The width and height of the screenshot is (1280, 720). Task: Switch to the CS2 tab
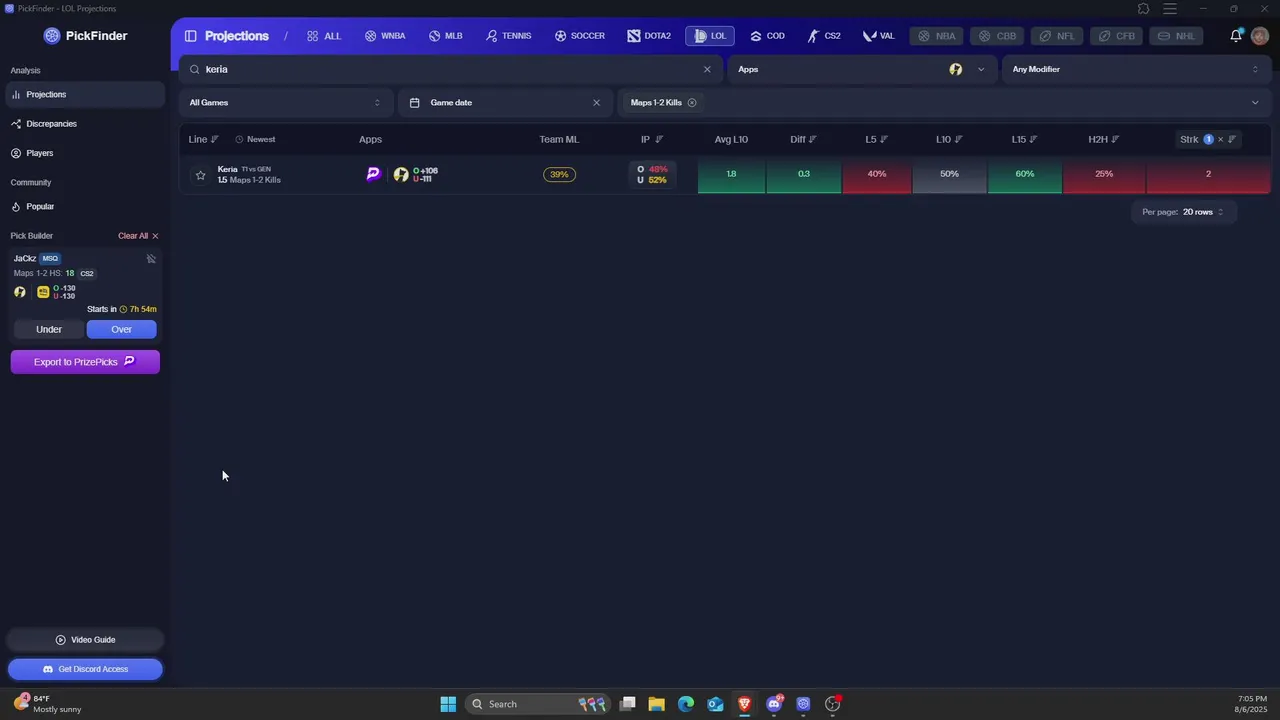(x=825, y=36)
